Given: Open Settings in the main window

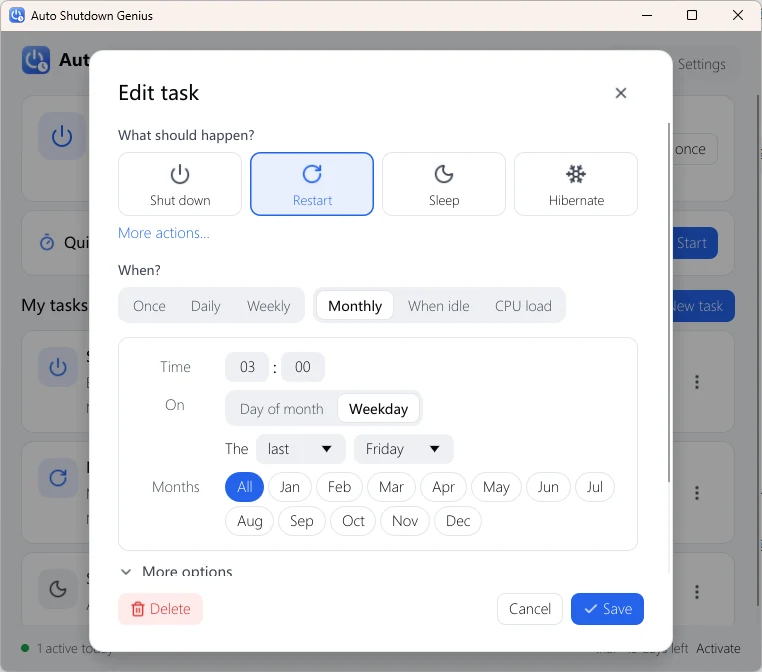Looking at the screenshot, I should click(701, 64).
